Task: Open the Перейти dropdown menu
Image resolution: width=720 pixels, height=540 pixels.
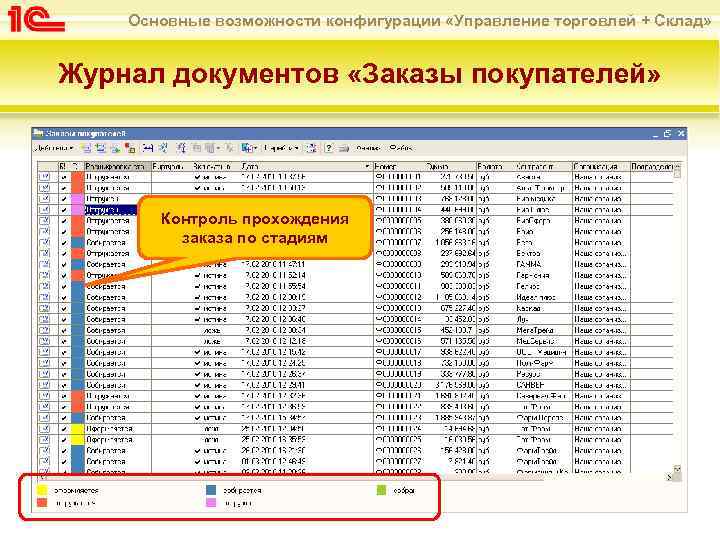Action: (x=281, y=148)
